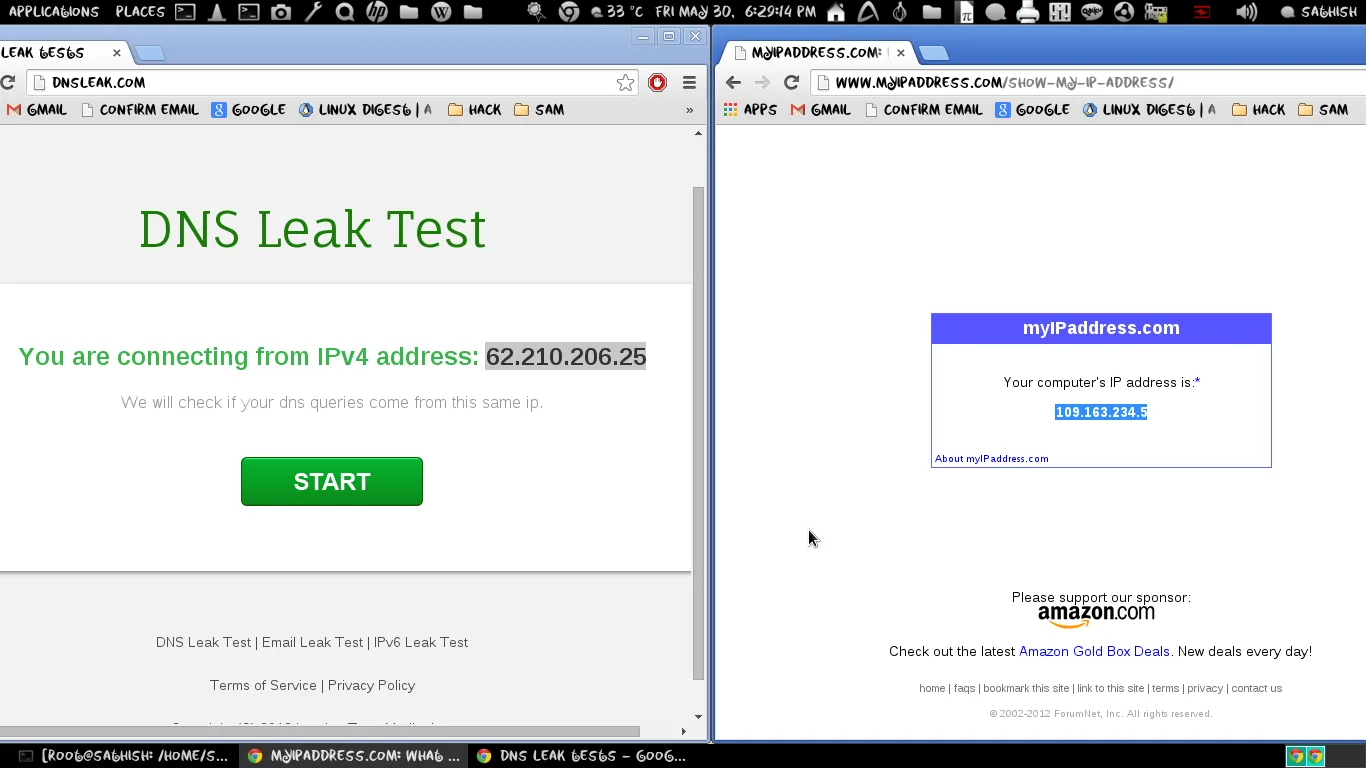Open Gmail bookmark in DNS leak window

coord(36,109)
